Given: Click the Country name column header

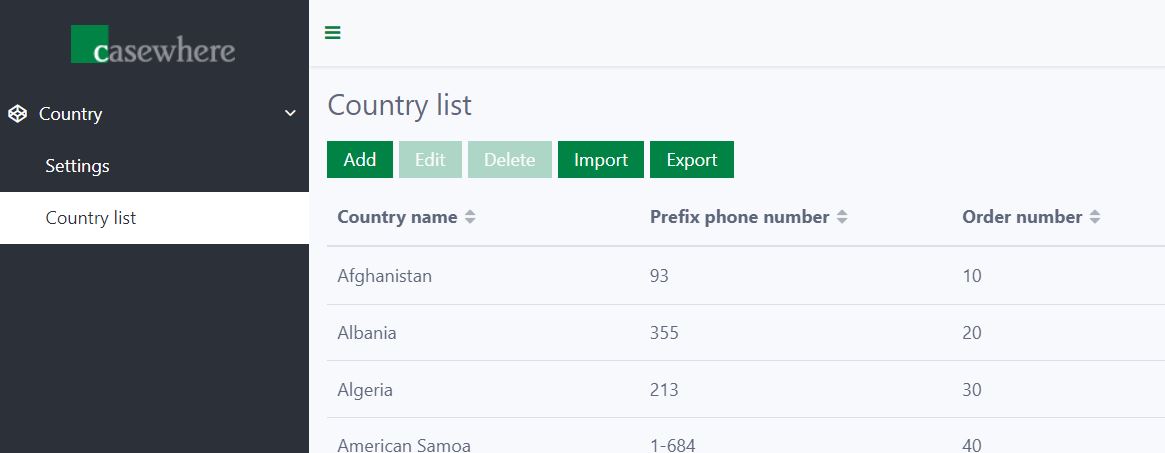Looking at the screenshot, I should tap(397, 217).
